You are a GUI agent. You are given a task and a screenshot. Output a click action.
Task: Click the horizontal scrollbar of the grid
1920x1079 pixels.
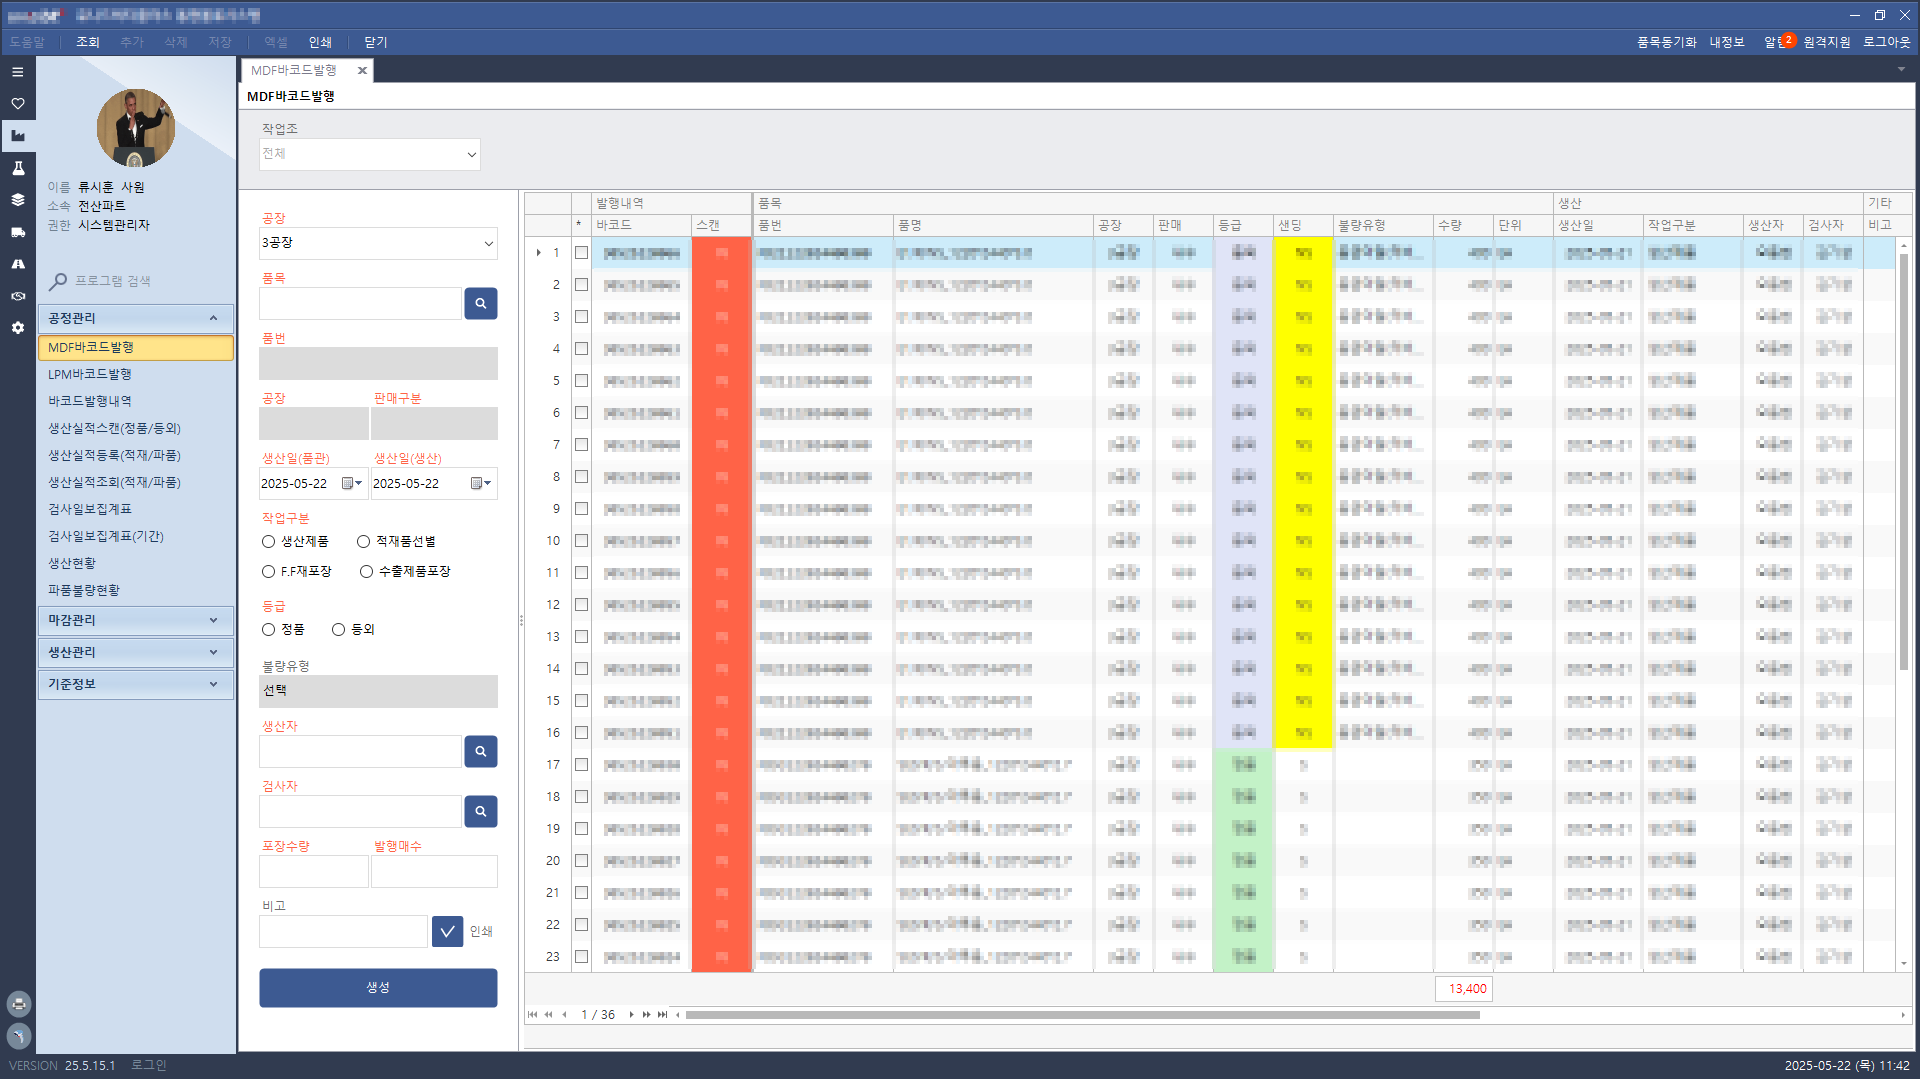(x=1082, y=1015)
